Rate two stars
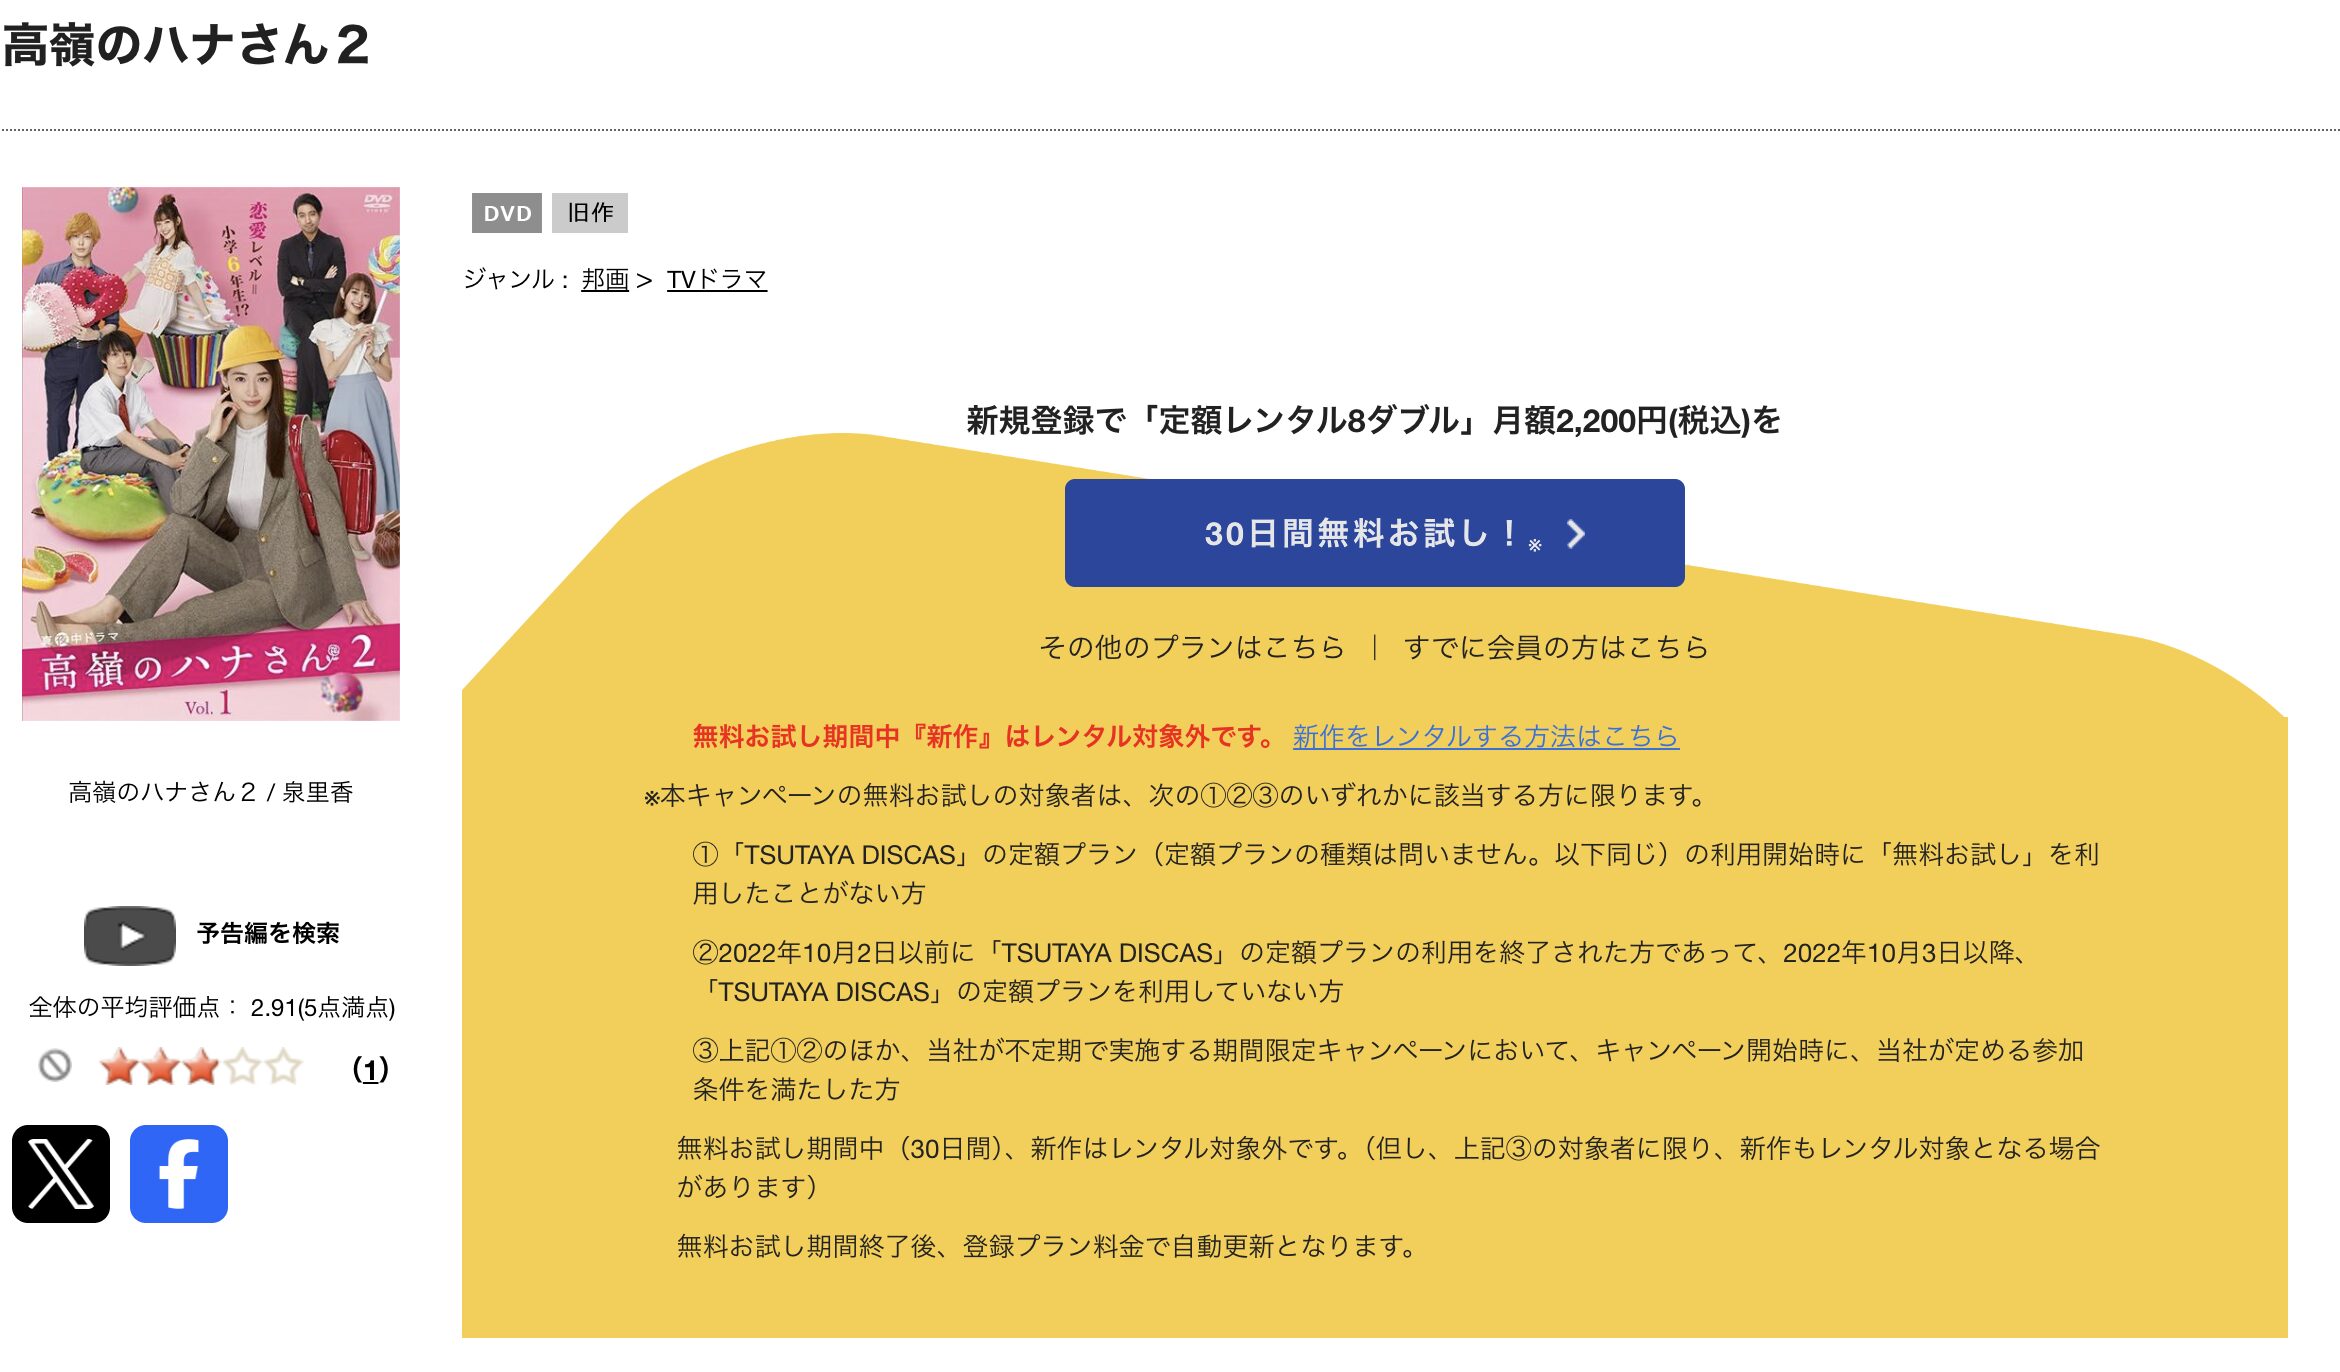 point(160,1067)
